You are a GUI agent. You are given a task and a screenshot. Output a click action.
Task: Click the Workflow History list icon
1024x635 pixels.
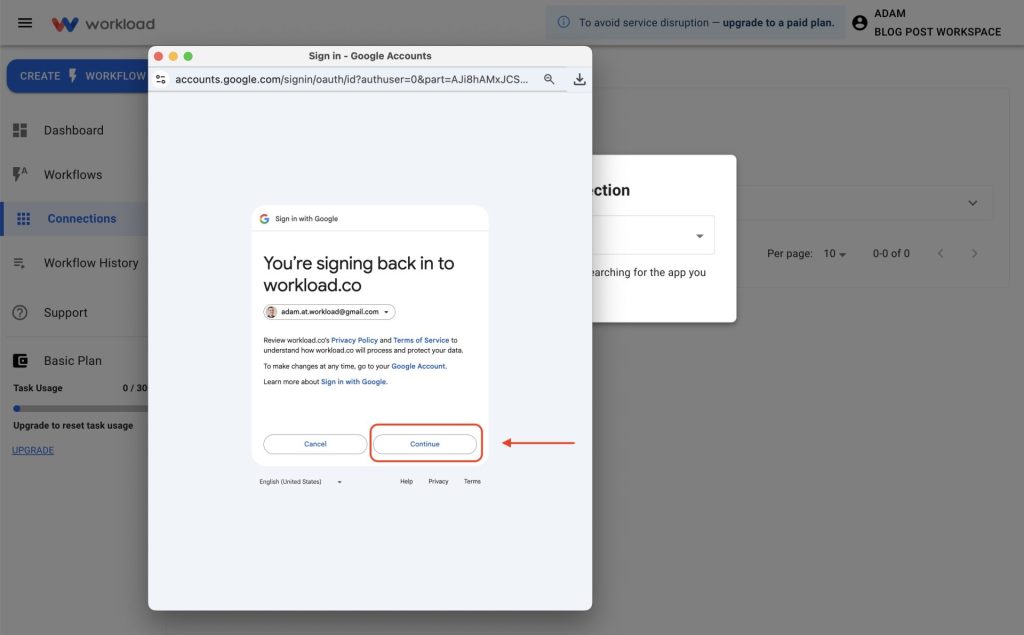point(20,263)
